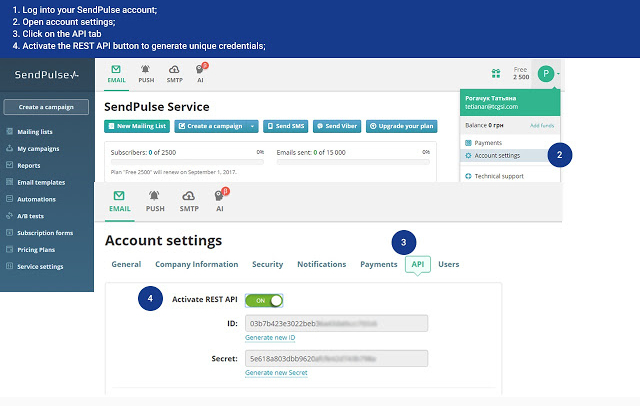Click the Generate new Secret link
640x406 pixels.
click(276, 372)
